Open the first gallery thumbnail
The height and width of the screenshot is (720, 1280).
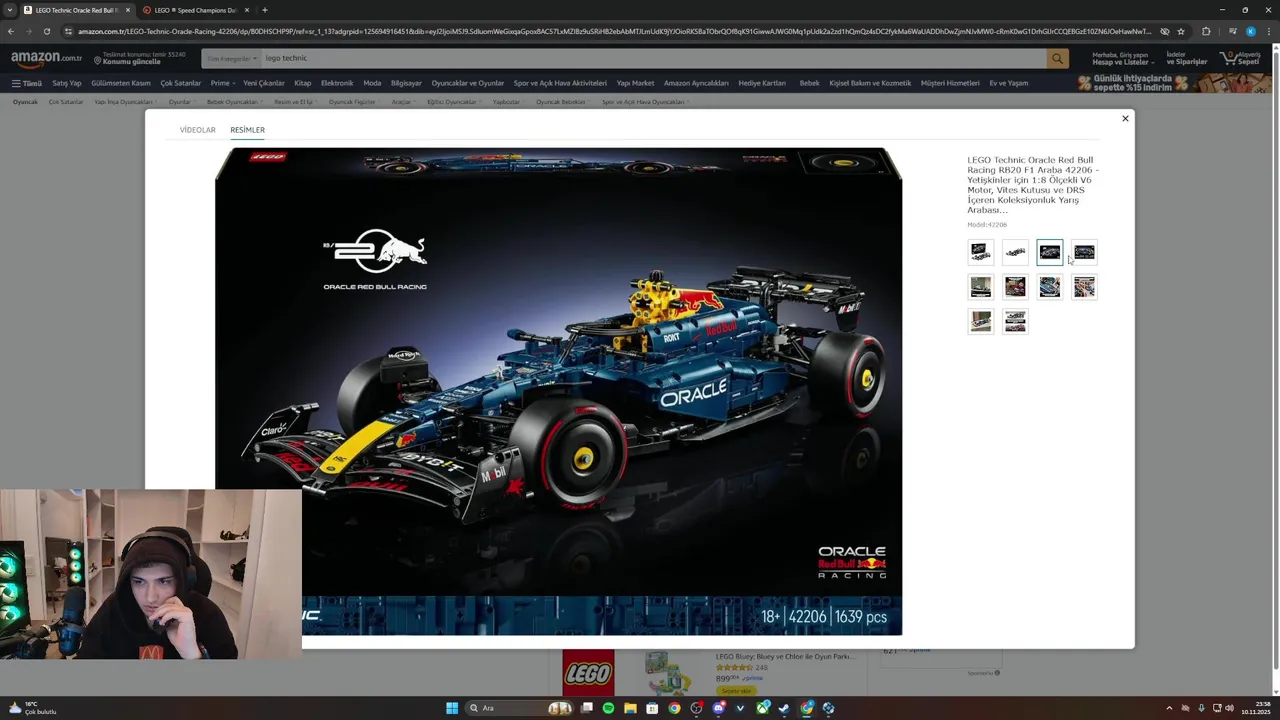click(980, 252)
